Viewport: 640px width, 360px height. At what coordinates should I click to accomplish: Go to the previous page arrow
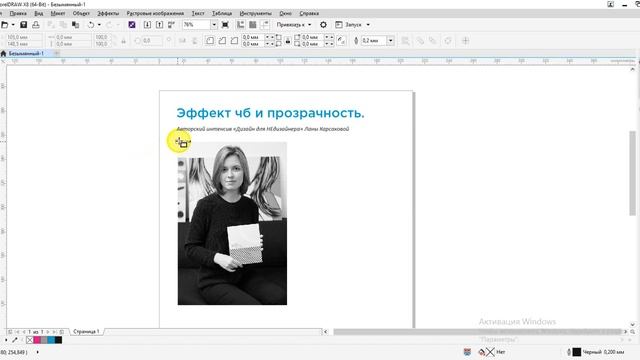(24, 332)
